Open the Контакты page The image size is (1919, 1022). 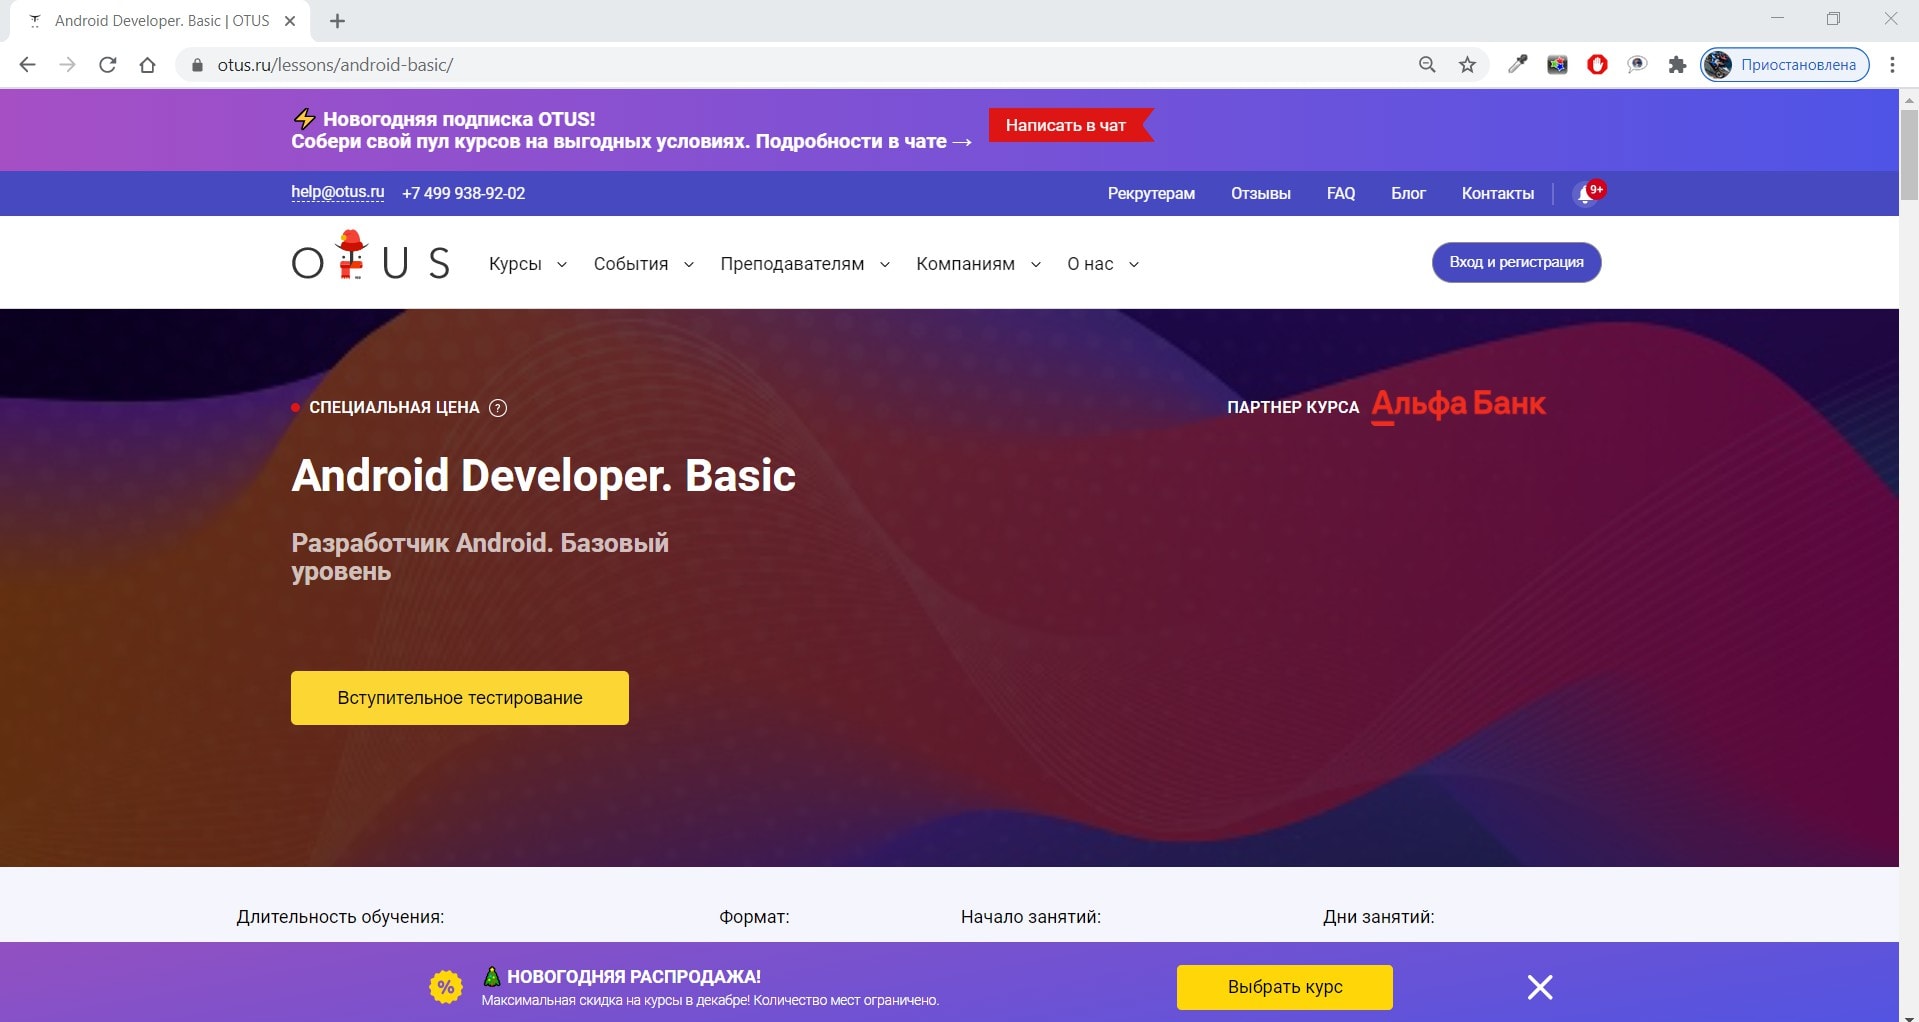tap(1497, 193)
